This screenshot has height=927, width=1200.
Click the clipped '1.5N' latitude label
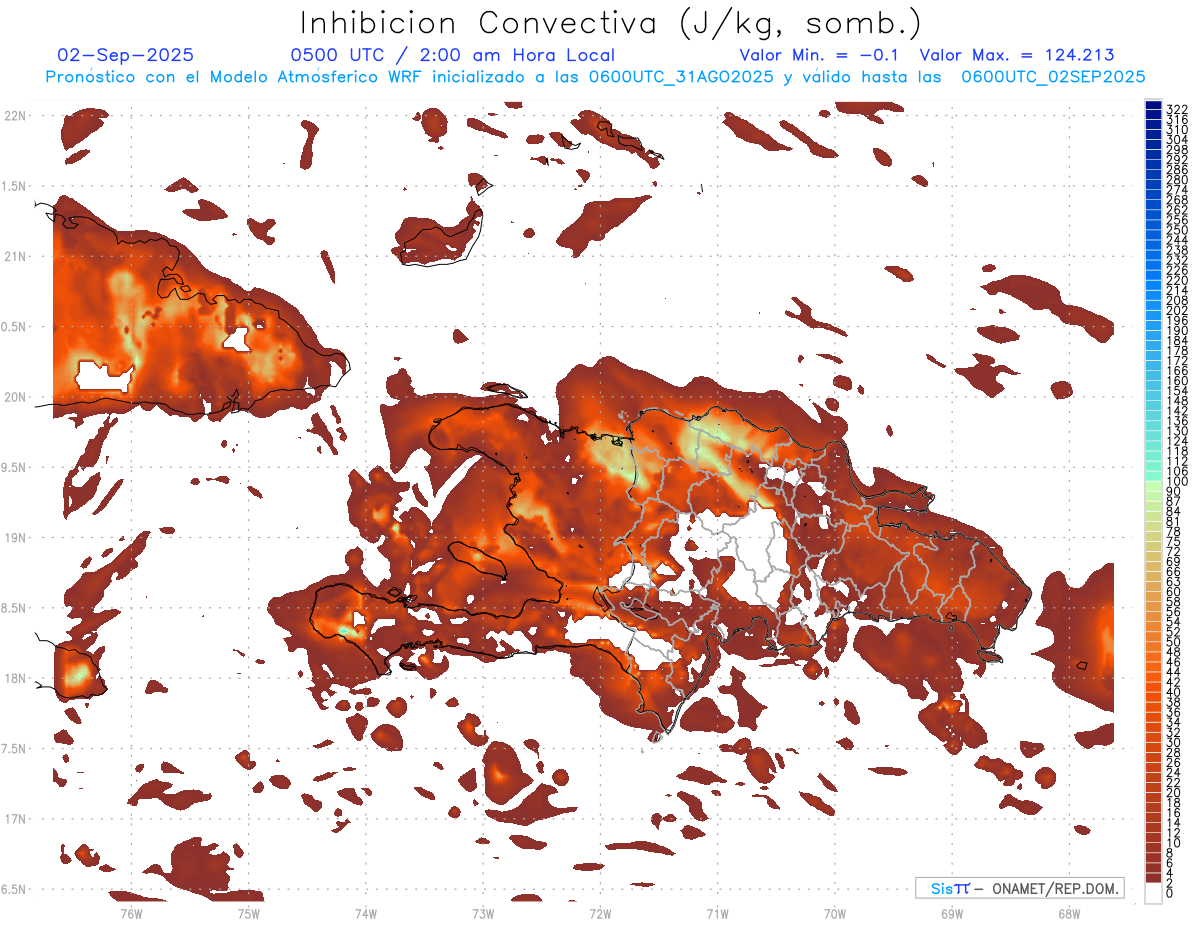[x=13, y=187]
